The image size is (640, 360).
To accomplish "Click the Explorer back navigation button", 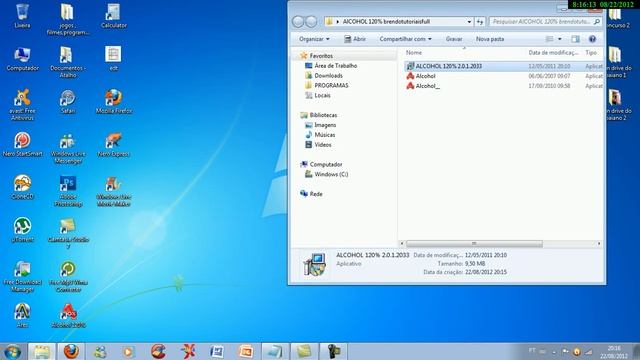I will pyautogui.click(x=298, y=22).
